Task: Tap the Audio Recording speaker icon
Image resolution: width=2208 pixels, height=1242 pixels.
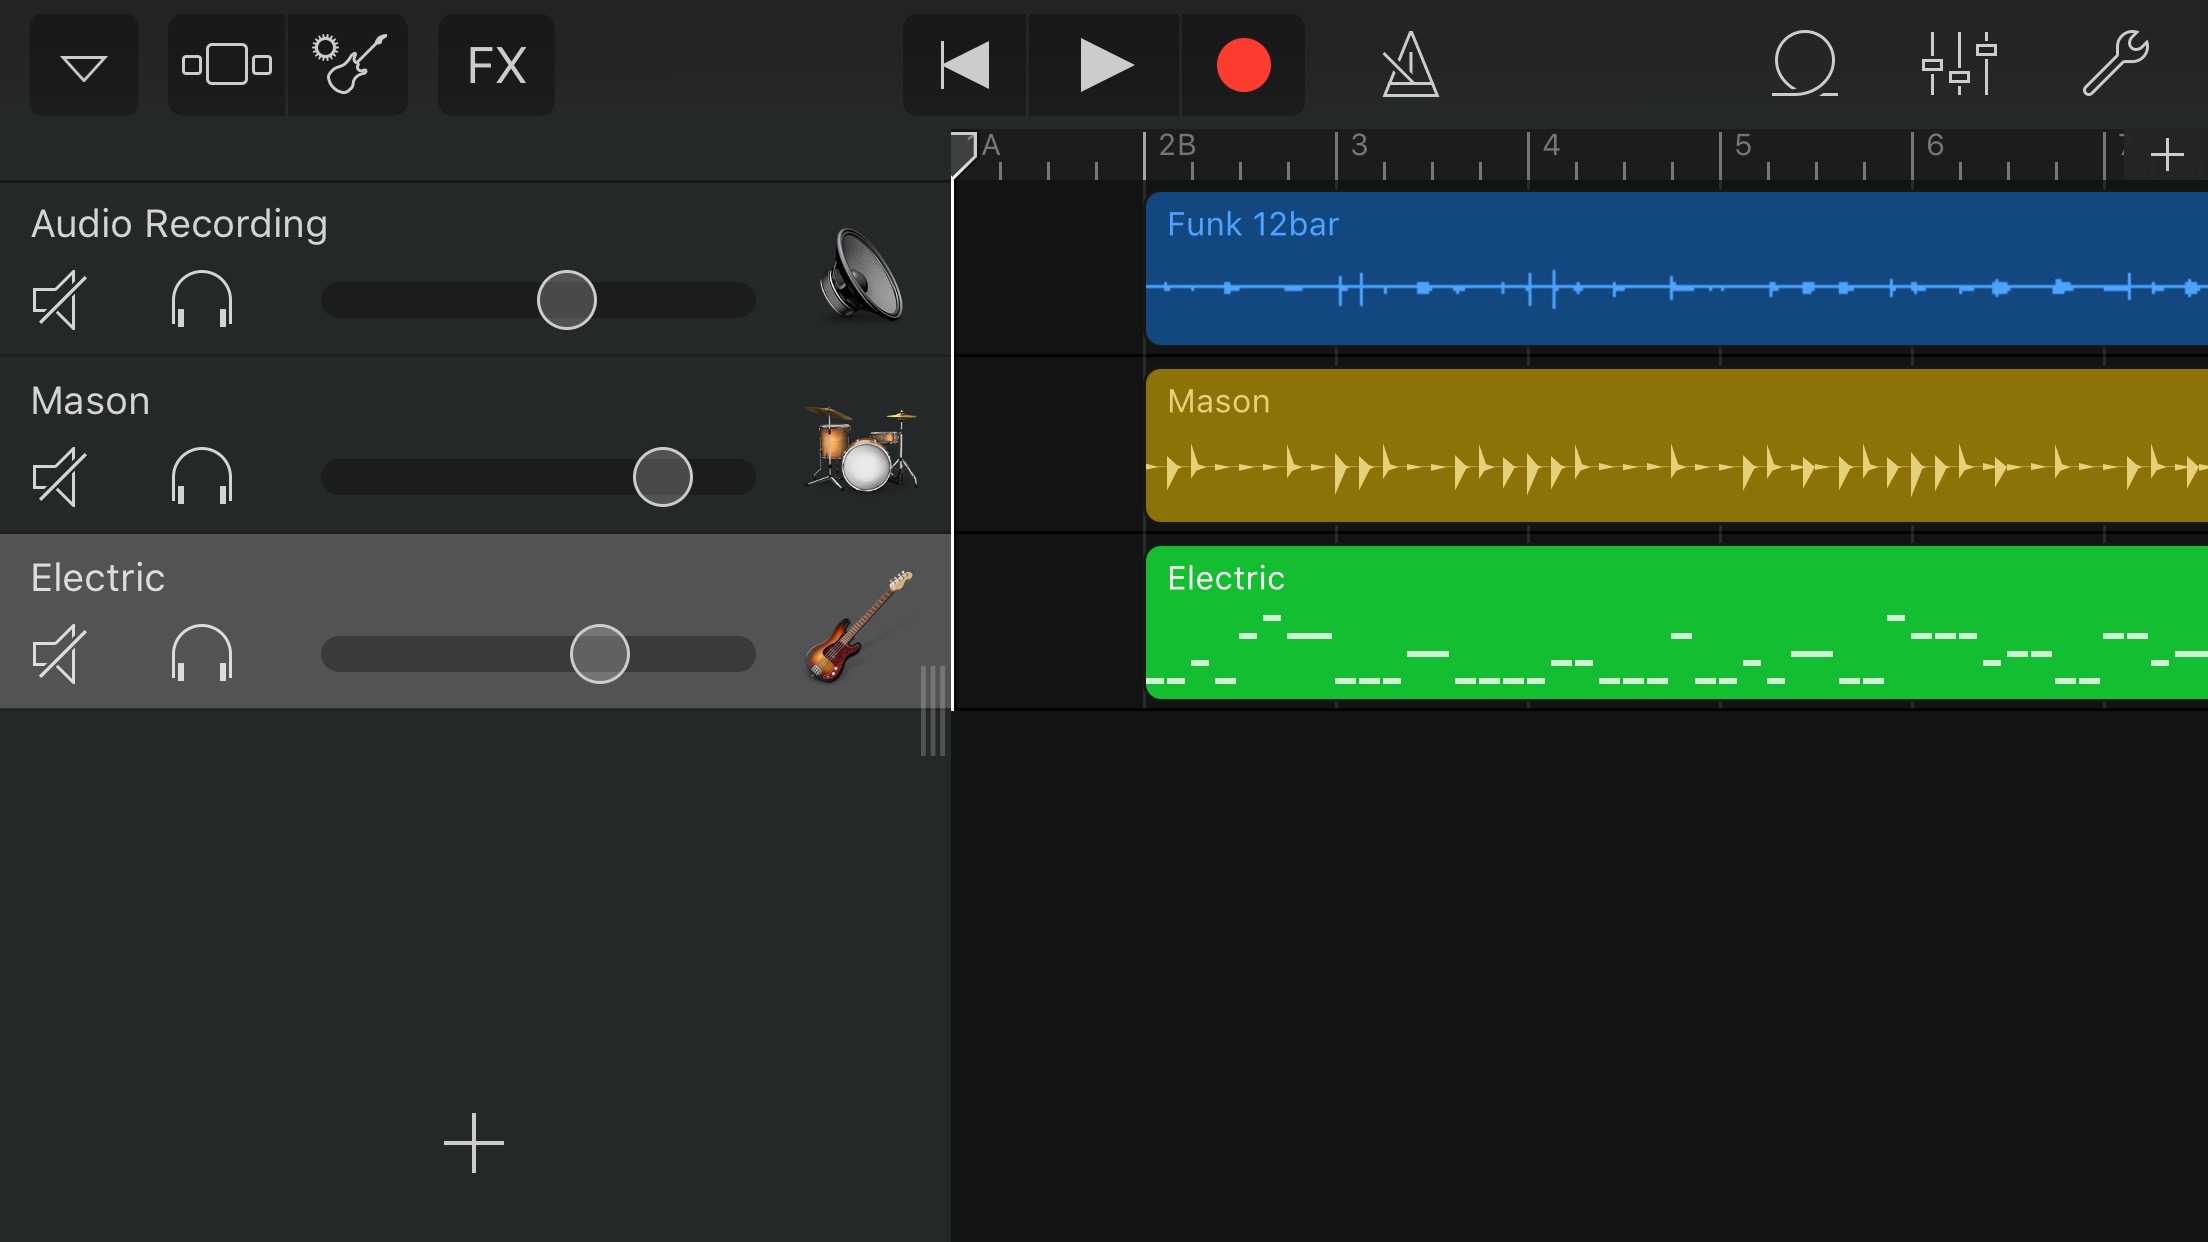Action: coord(861,275)
